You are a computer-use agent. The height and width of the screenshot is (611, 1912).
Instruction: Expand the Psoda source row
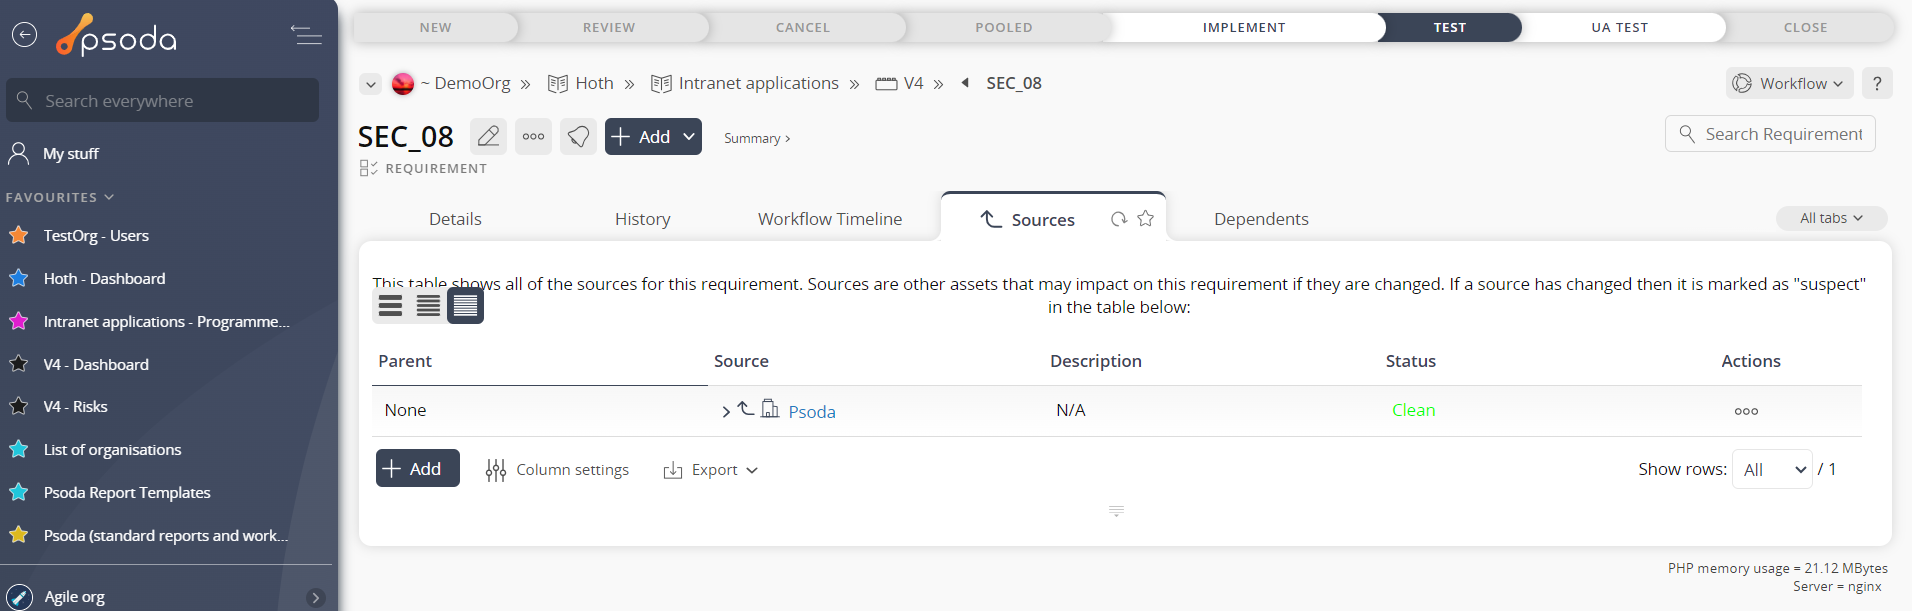[726, 412]
